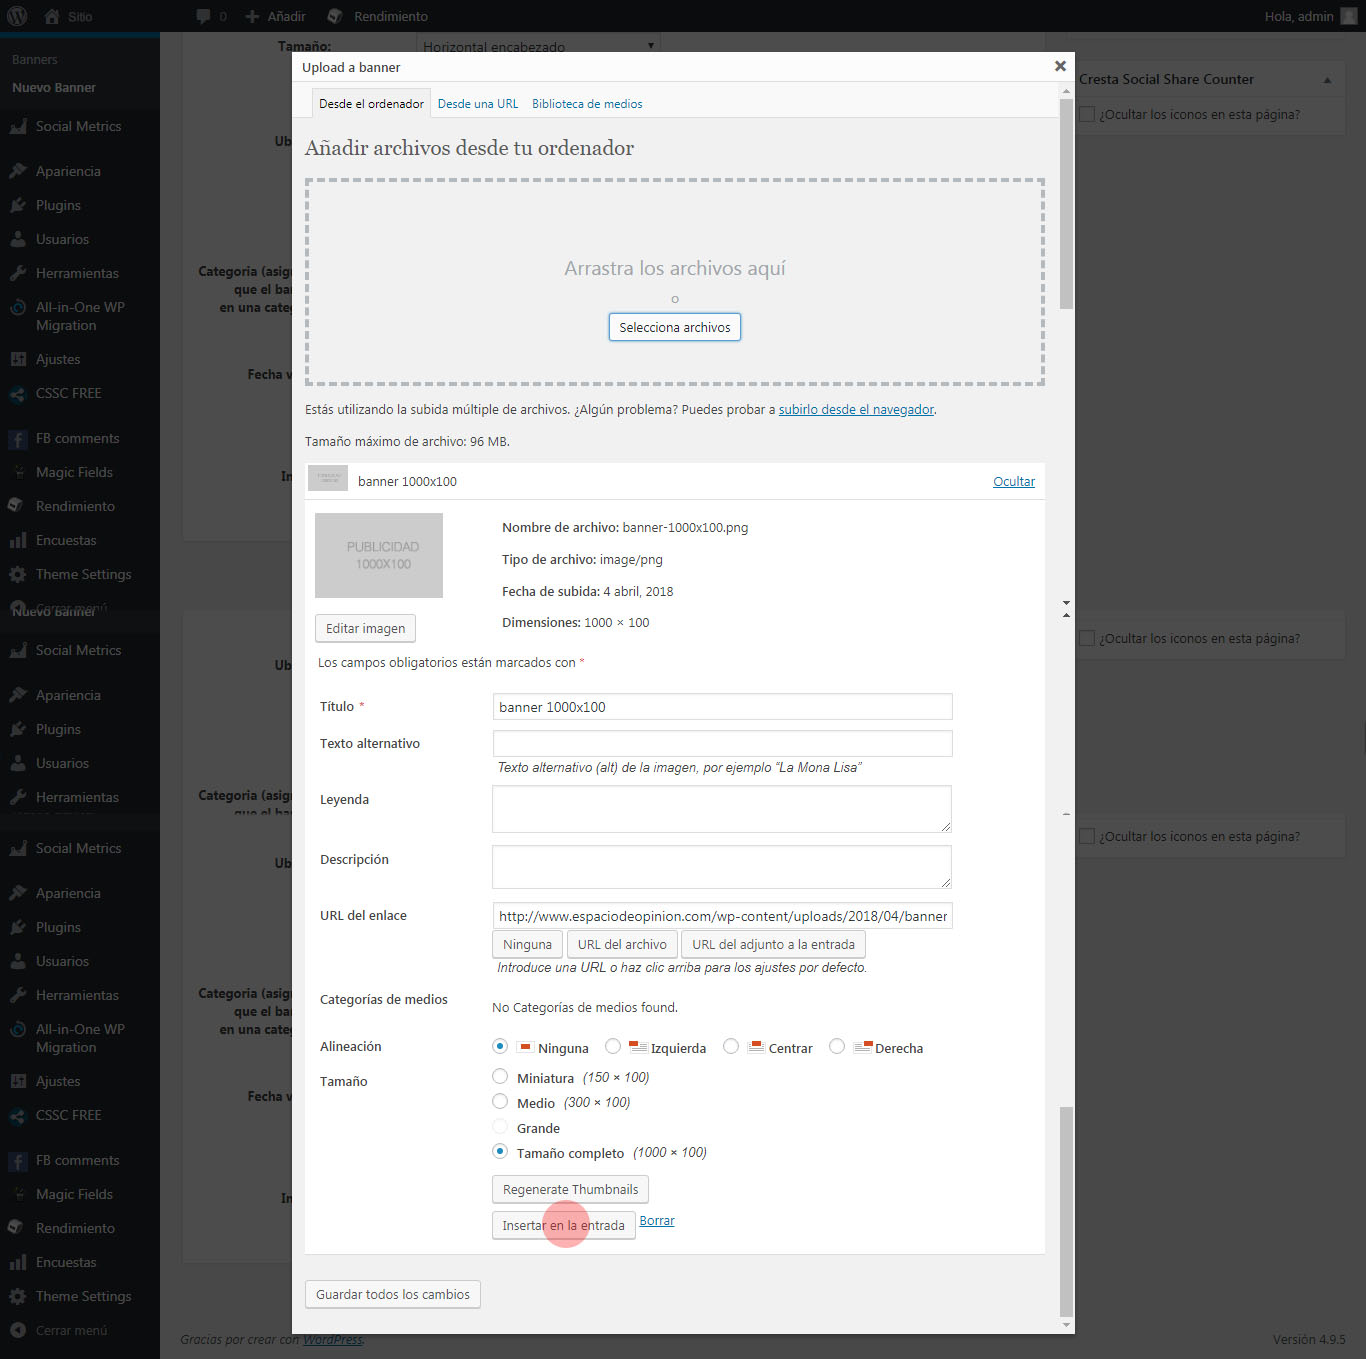Close the Upload a banner dialog
The height and width of the screenshot is (1359, 1366).
click(x=1060, y=66)
